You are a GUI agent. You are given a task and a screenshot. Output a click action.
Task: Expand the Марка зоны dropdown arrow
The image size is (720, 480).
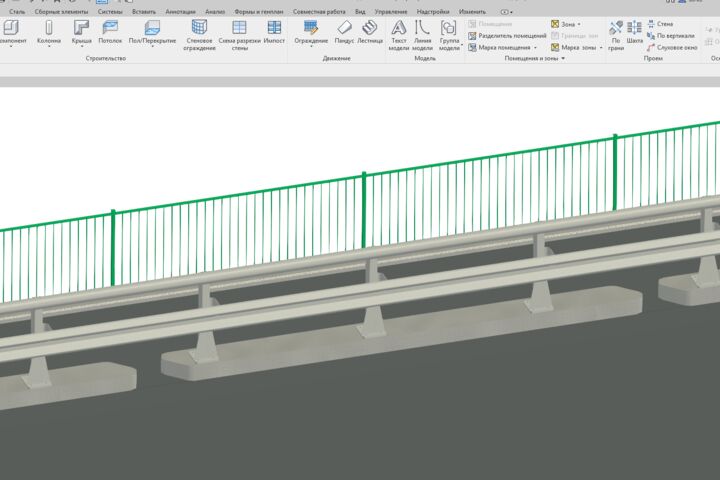[601, 48]
